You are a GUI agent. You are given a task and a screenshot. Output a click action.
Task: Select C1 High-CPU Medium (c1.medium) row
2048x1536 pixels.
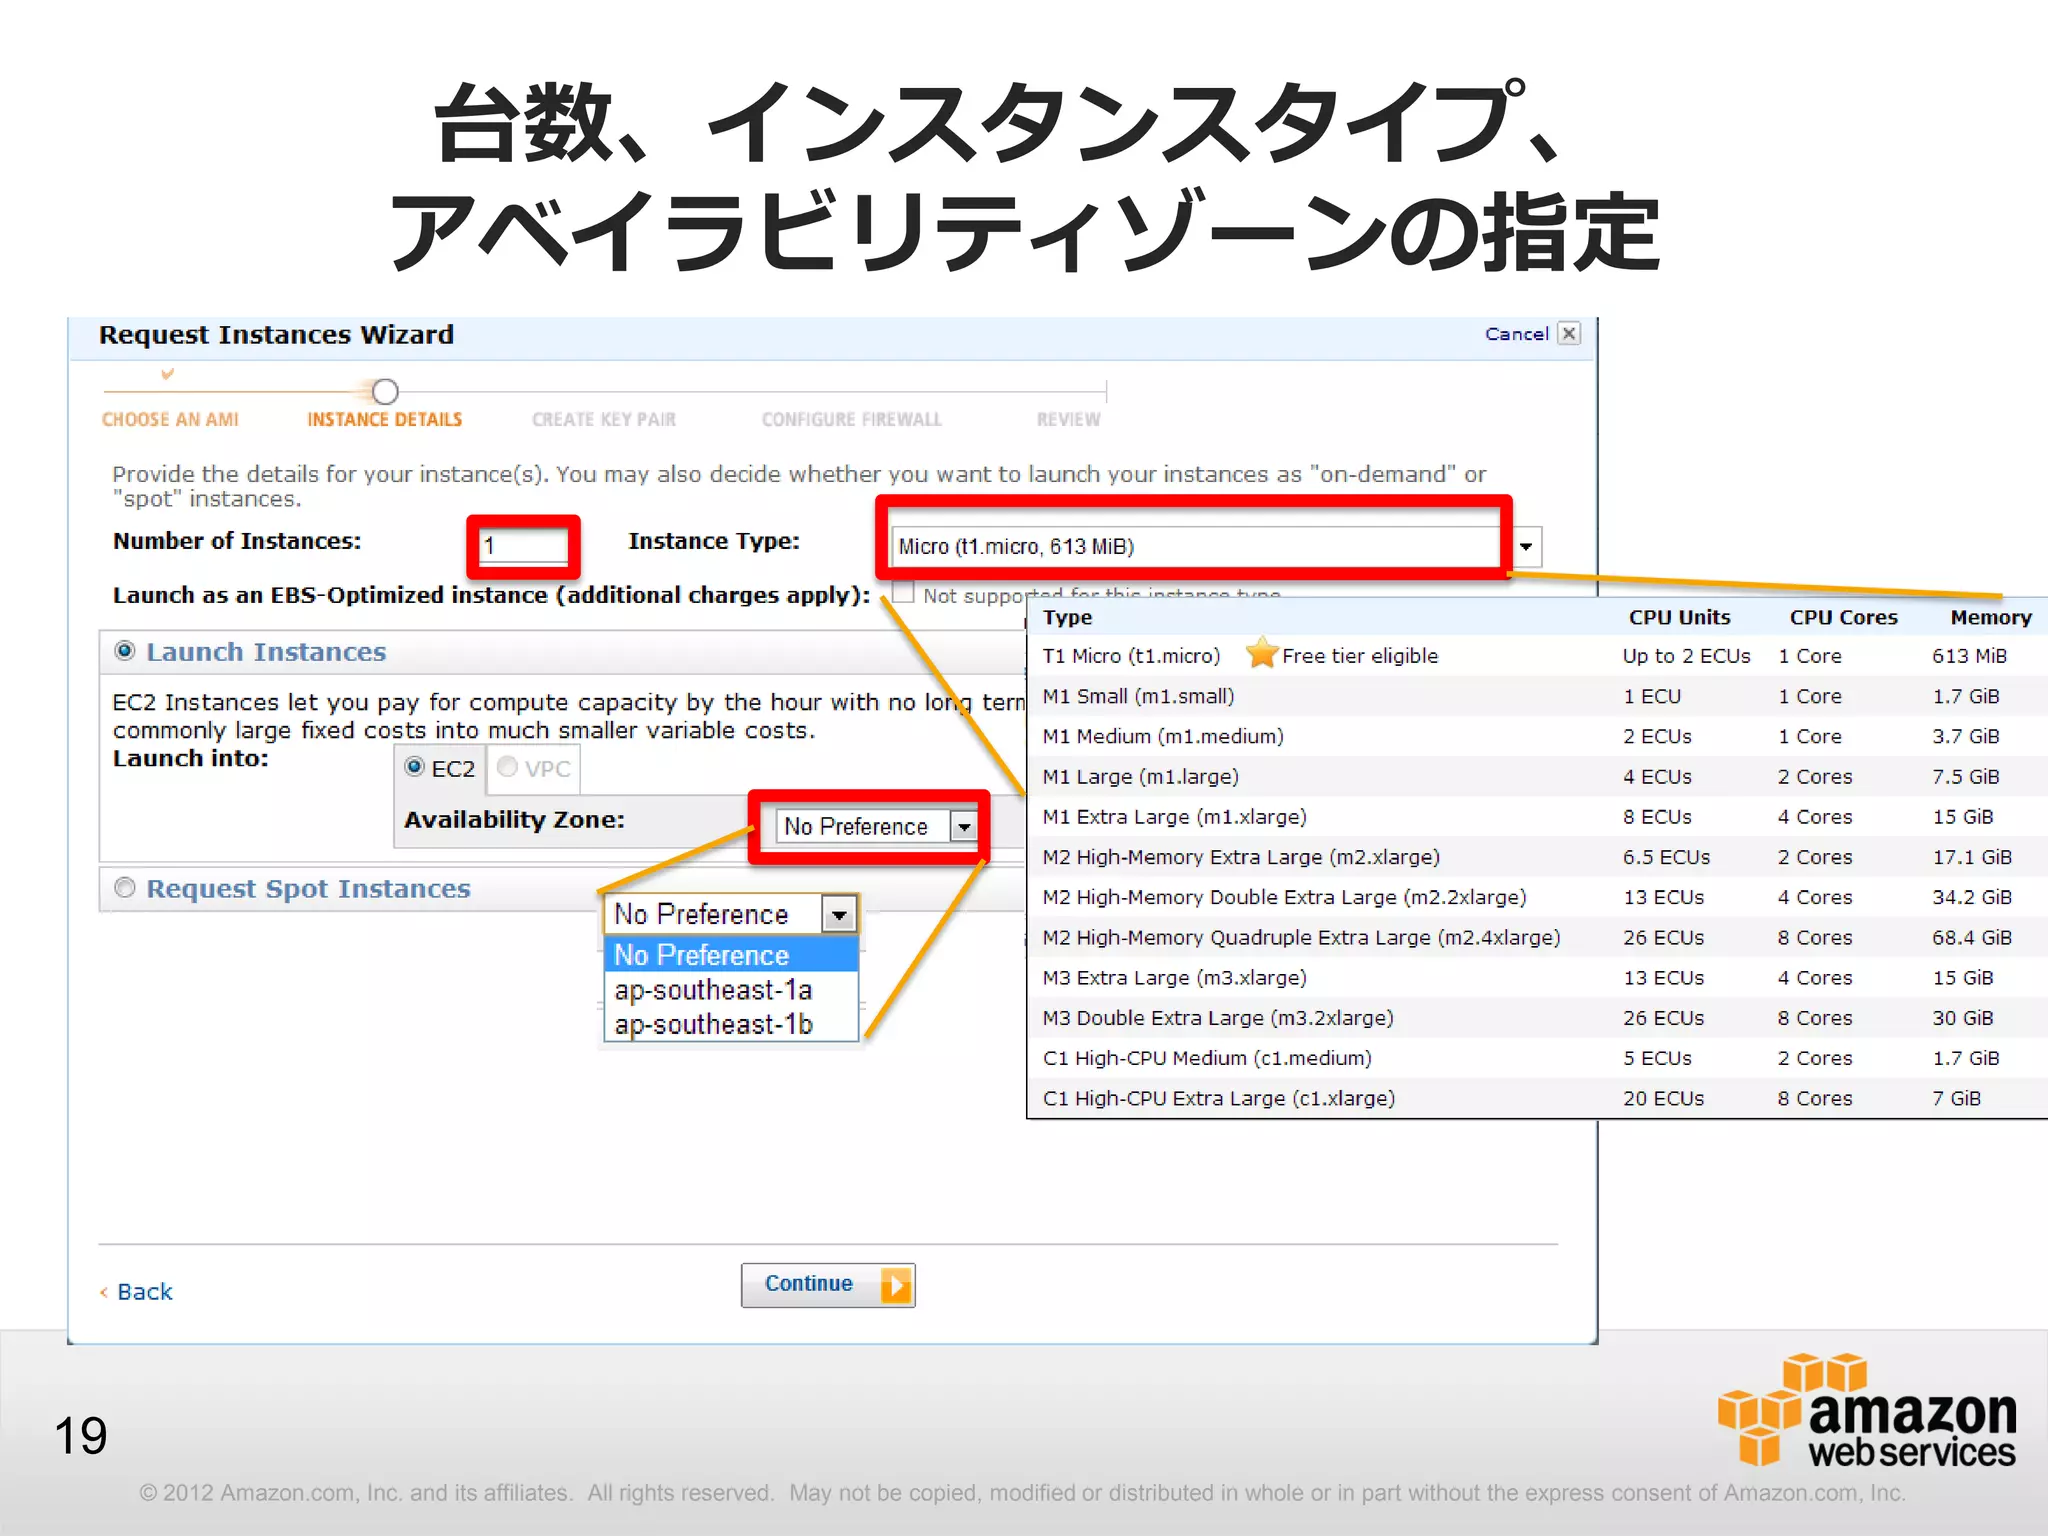(x=1537, y=1058)
